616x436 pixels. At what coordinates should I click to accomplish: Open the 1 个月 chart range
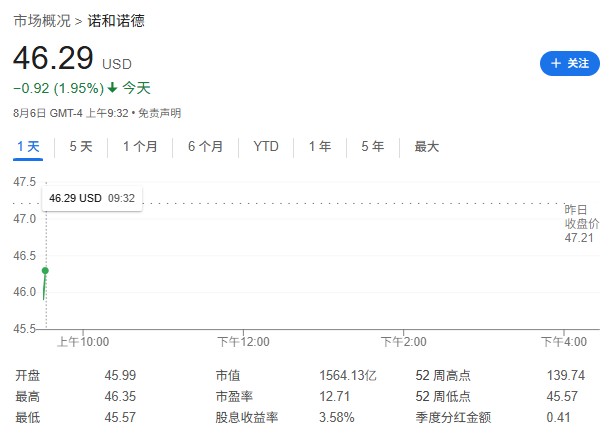click(140, 147)
